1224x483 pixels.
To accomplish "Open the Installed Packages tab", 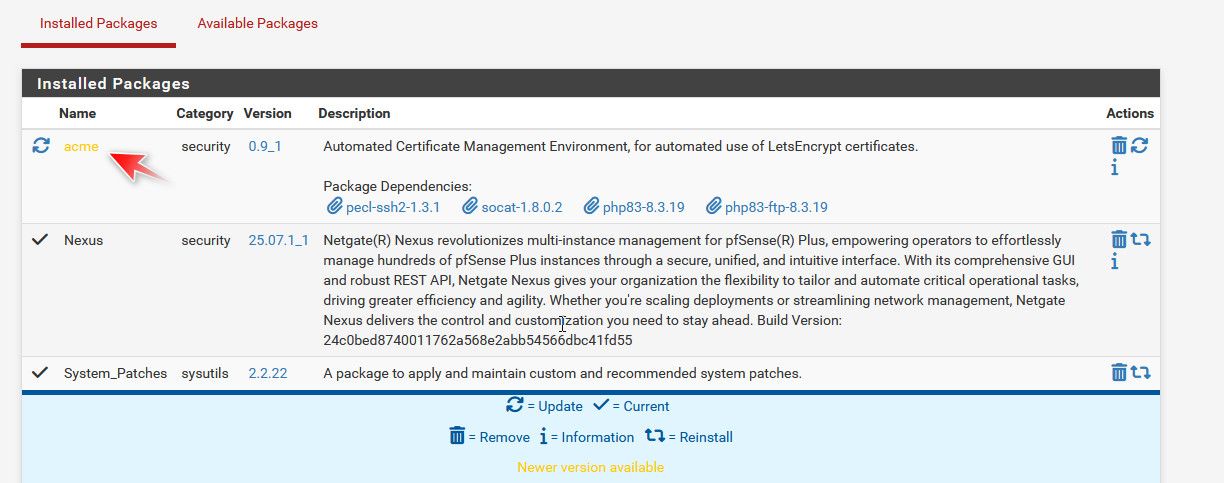I will tap(98, 23).
